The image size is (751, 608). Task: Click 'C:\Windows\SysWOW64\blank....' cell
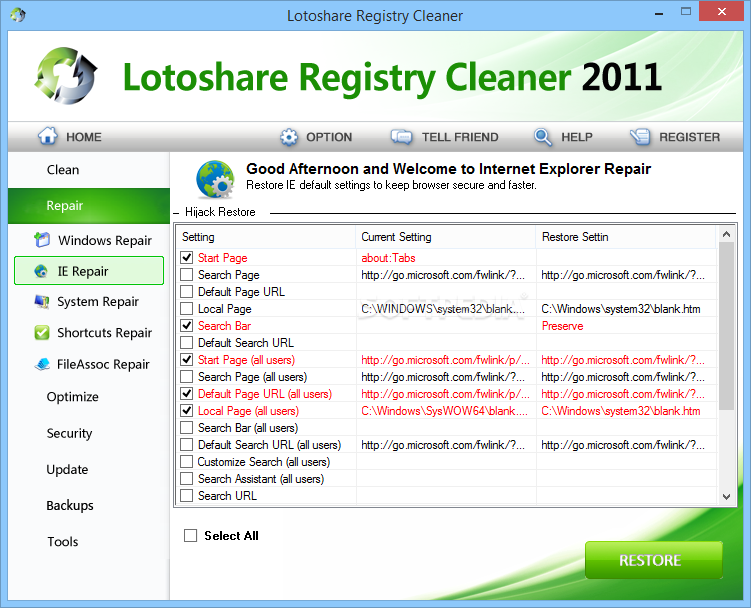[444, 411]
